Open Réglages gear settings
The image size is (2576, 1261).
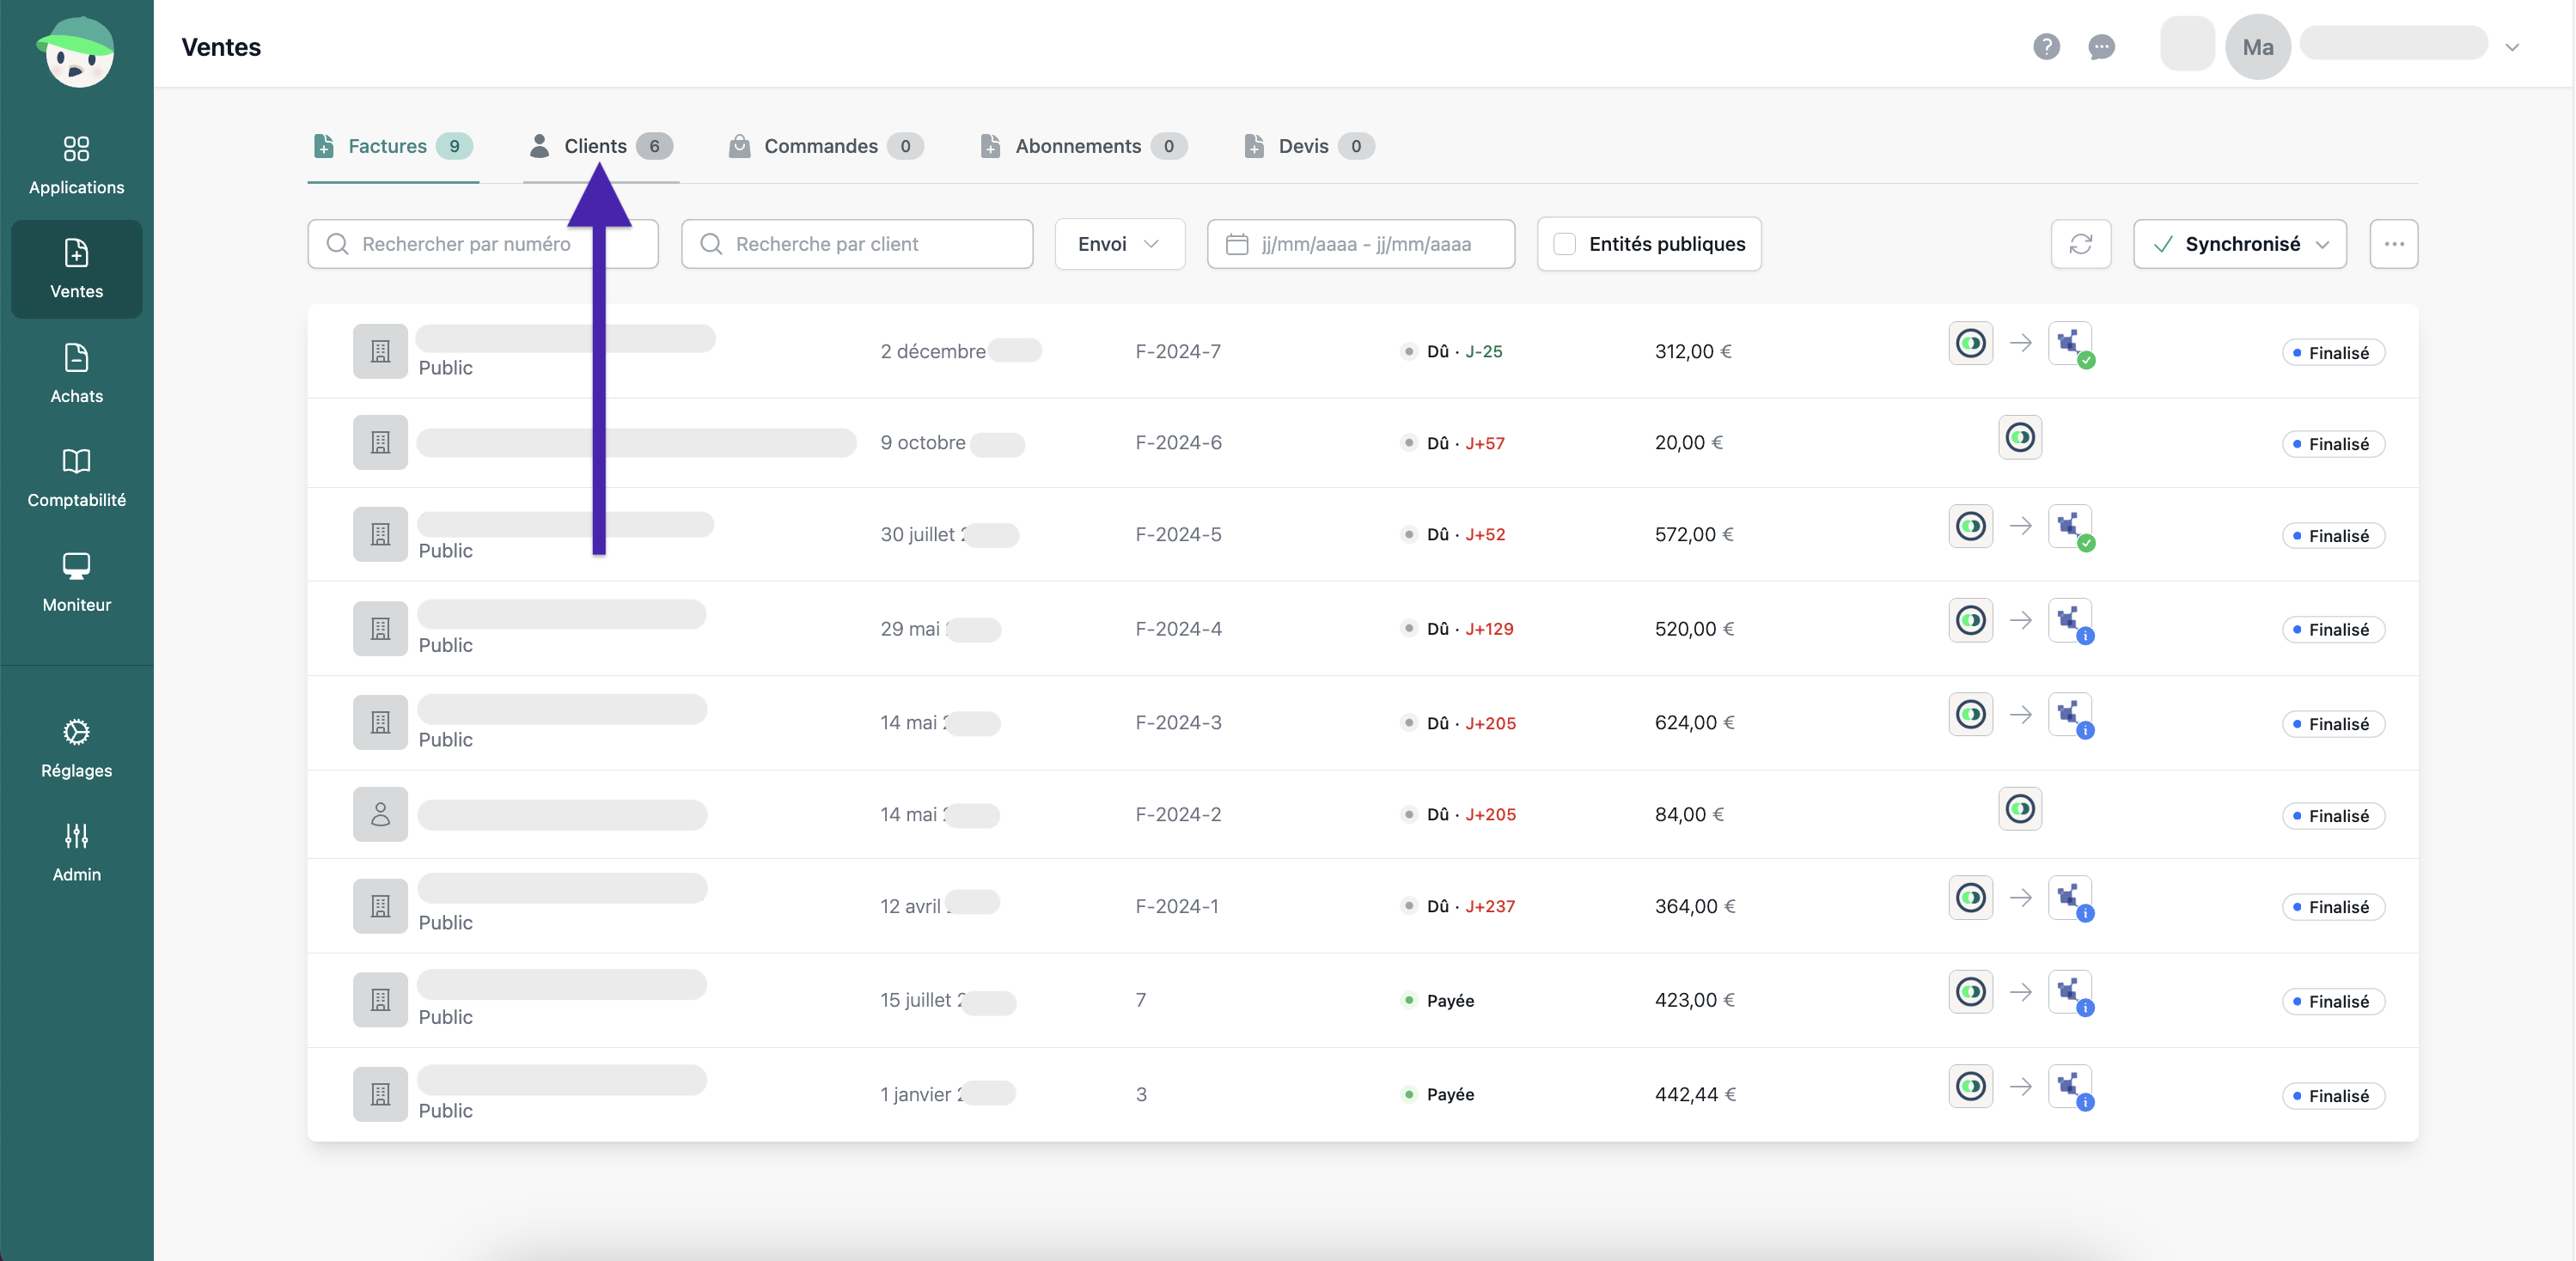[x=76, y=748]
